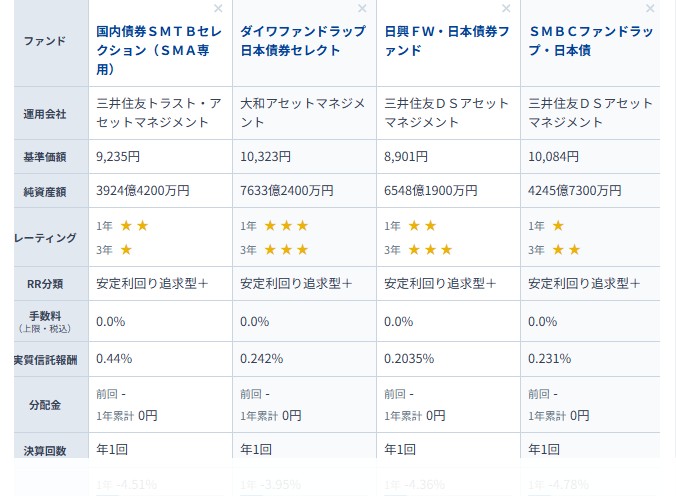Image resolution: width=676 pixels, height=496 pixels.
Task: Click the 1年 single-star rating for ＳＭＢＣファンドラップ
Action: pyautogui.click(x=558, y=226)
